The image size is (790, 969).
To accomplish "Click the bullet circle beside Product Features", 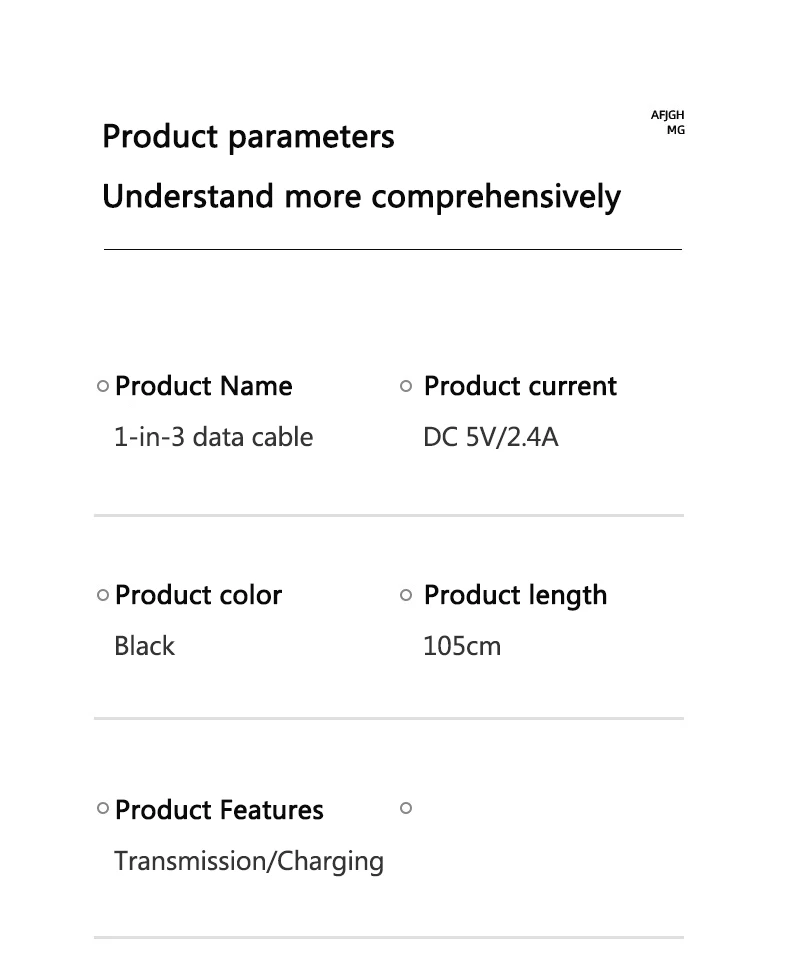I will click(103, 808).
